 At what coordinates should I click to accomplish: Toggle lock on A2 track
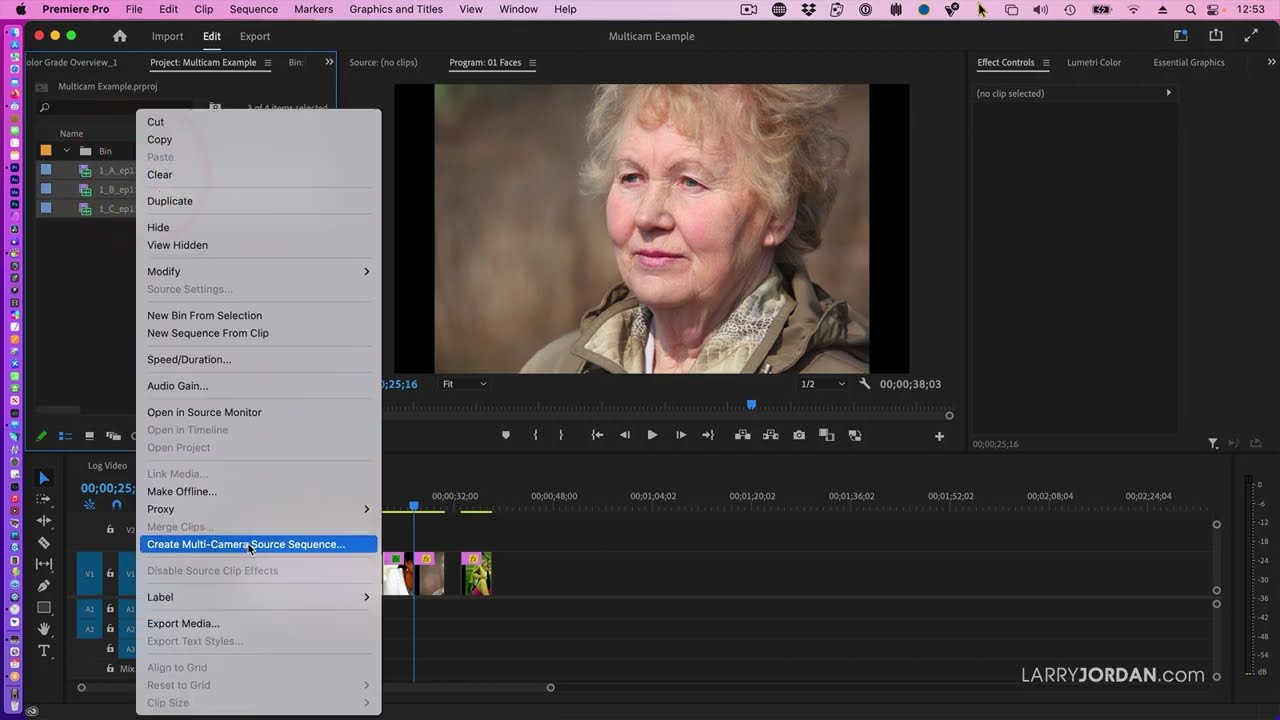[x=110, y=629]
